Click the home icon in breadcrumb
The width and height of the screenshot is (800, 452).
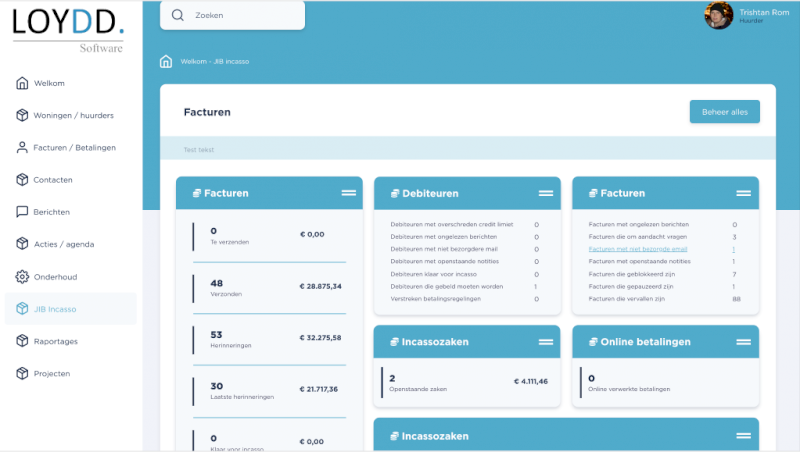click(166, 61)
